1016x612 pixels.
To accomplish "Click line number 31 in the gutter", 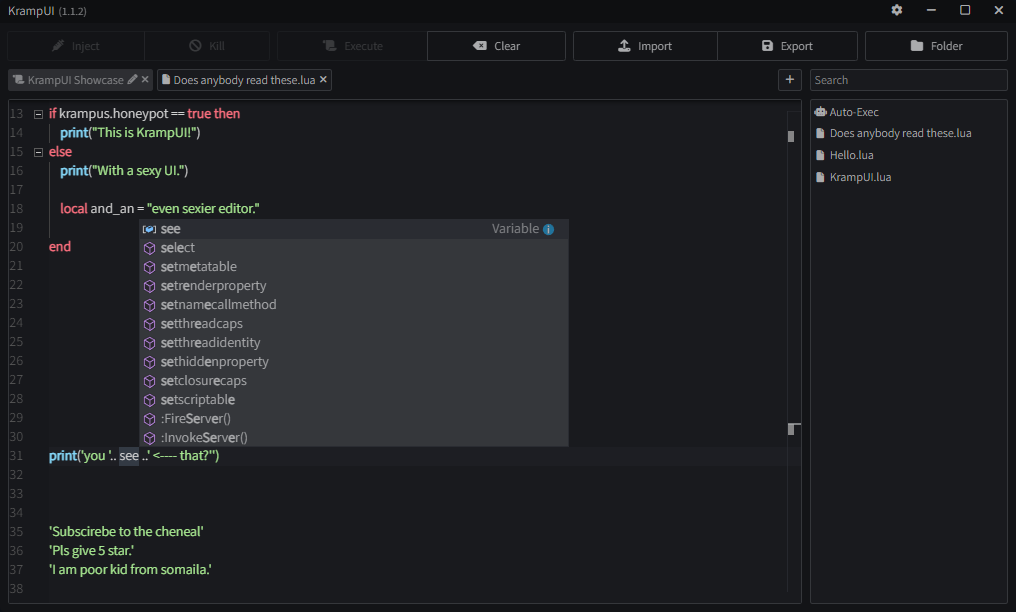I will click(16, 456).
